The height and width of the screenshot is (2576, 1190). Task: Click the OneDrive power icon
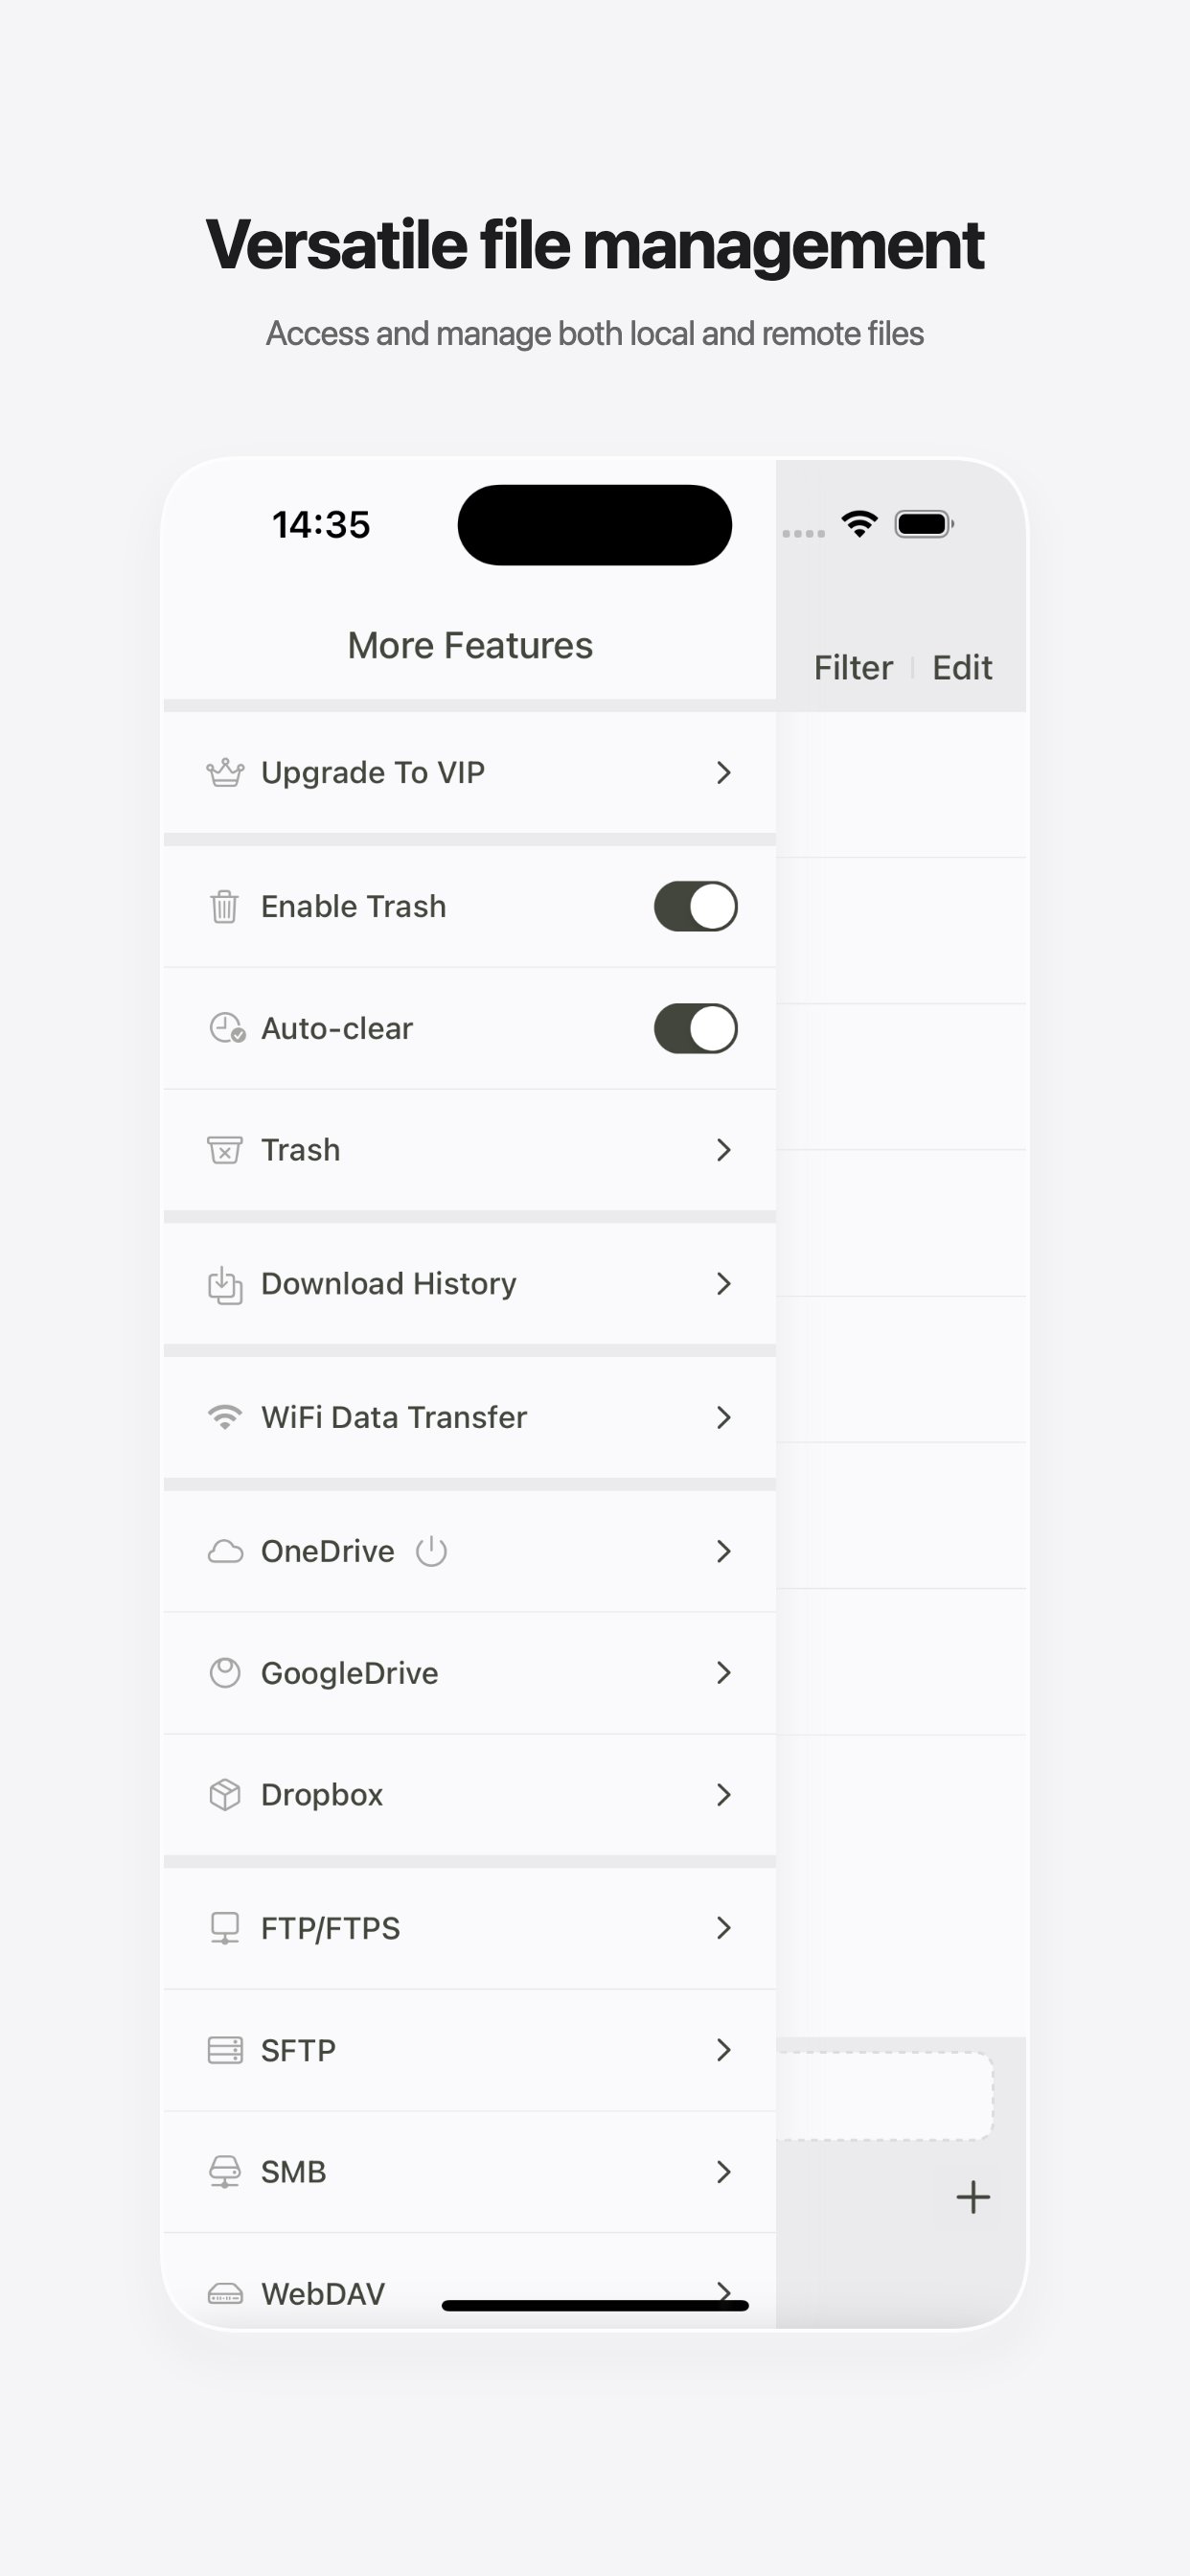(431, 1551)
